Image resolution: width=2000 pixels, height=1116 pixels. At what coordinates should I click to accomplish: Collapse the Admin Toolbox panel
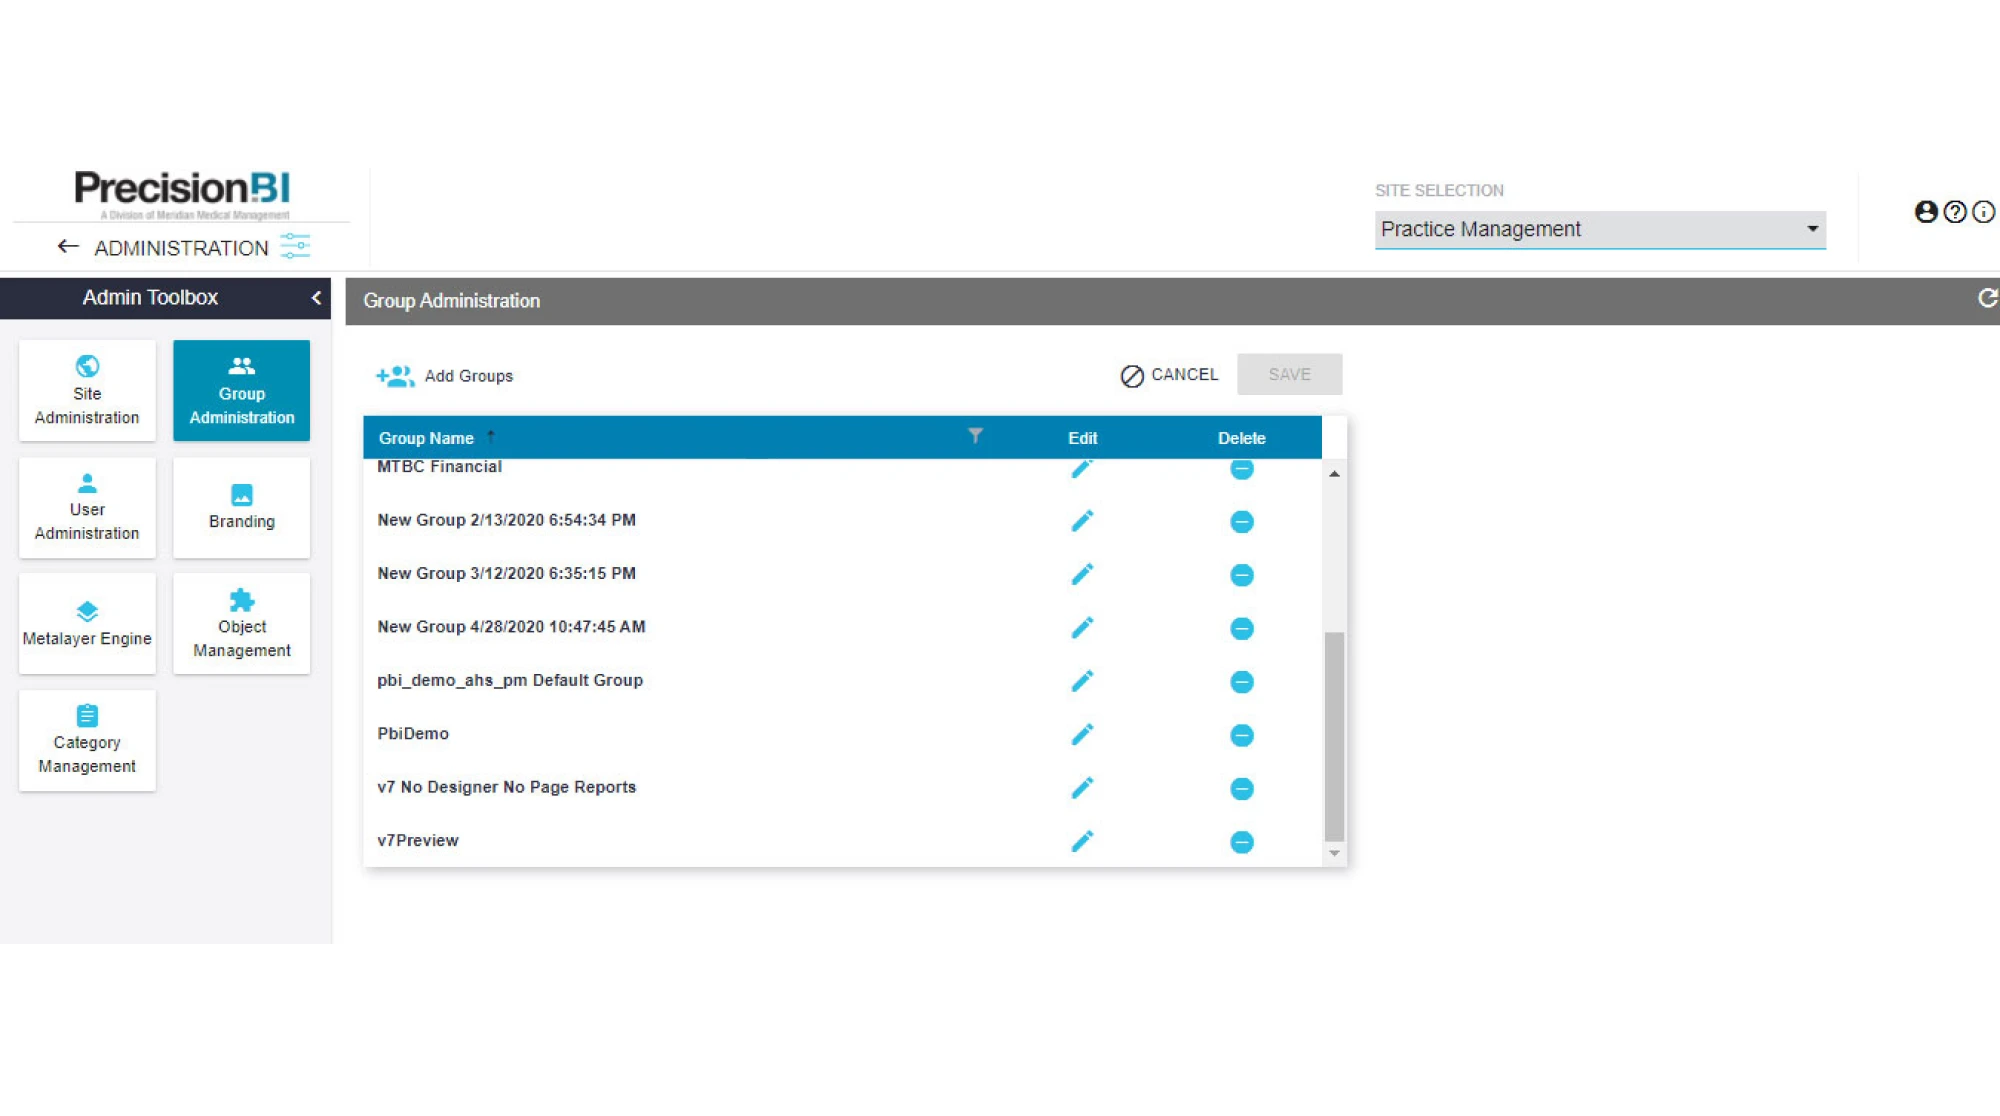pos(316,298)
